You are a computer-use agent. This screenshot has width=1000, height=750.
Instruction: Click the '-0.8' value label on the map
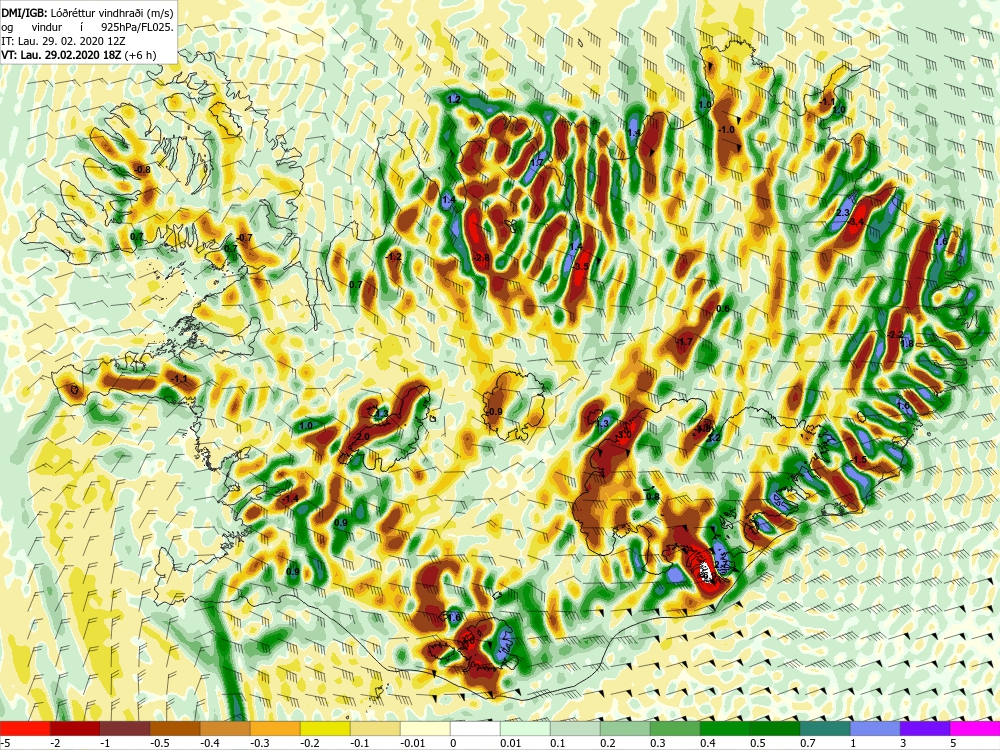tap(142, 170)
